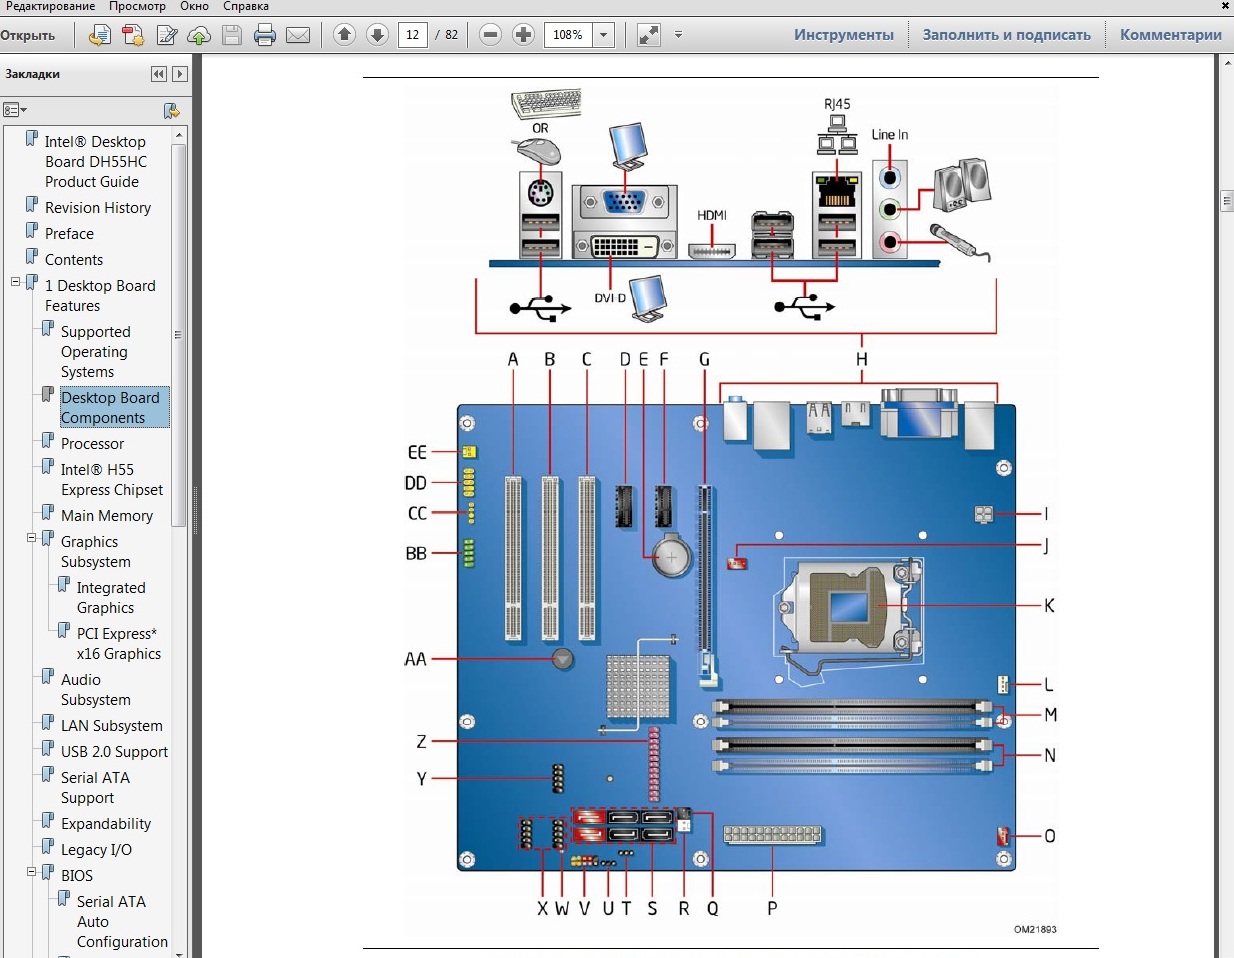The height and width of the screenshot is (958, 1234).
Task: Click the new bookmark icon in panel
Action: [x=171, y=110]
